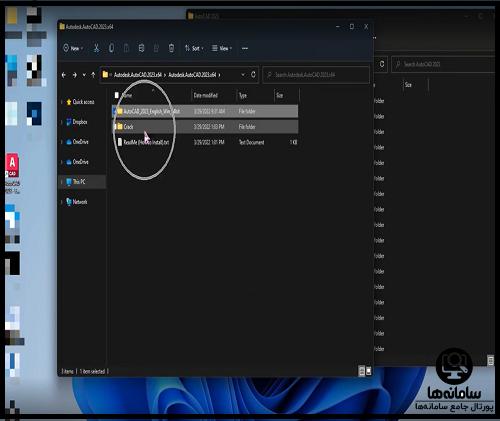Open the Sort dropdown menu
Screen dimensions: 500x421
pos(194,48)
